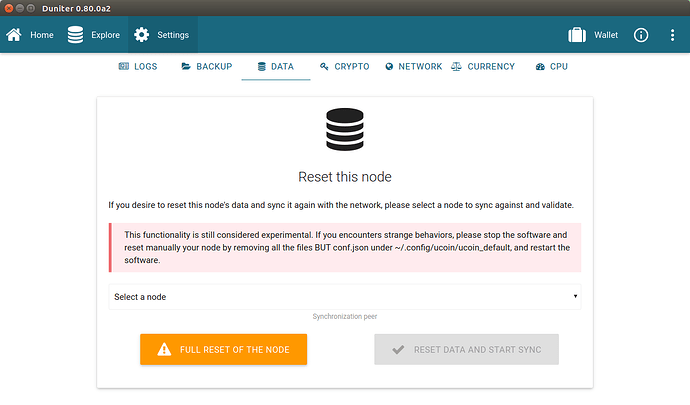Viewport: 690px width, 405px height.
Task: Open the CURRENCY tab
Action: pyautogui.click(x=483, y=66)
